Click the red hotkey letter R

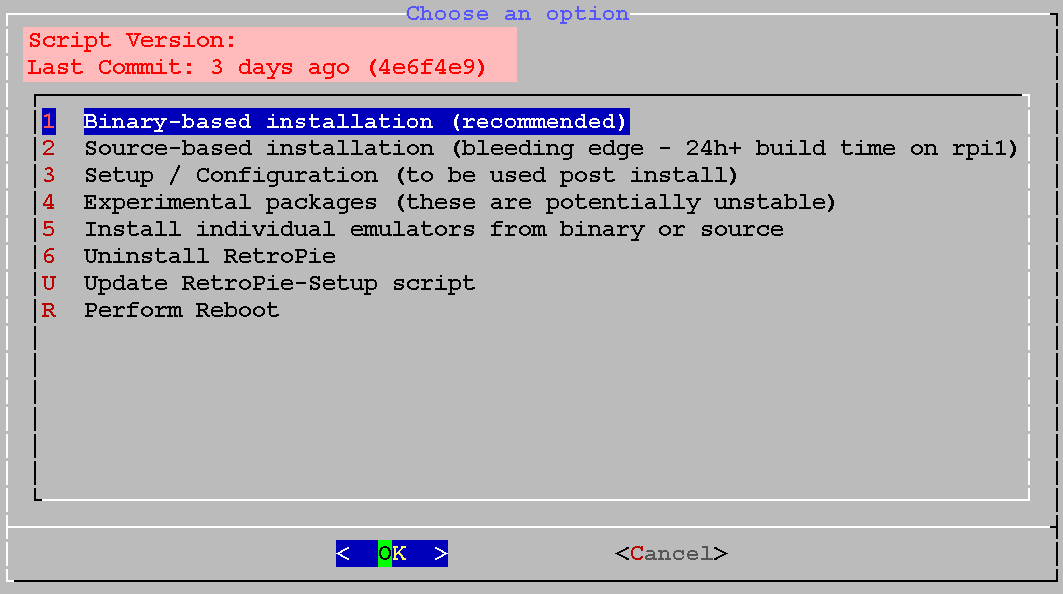click(49, 311)
